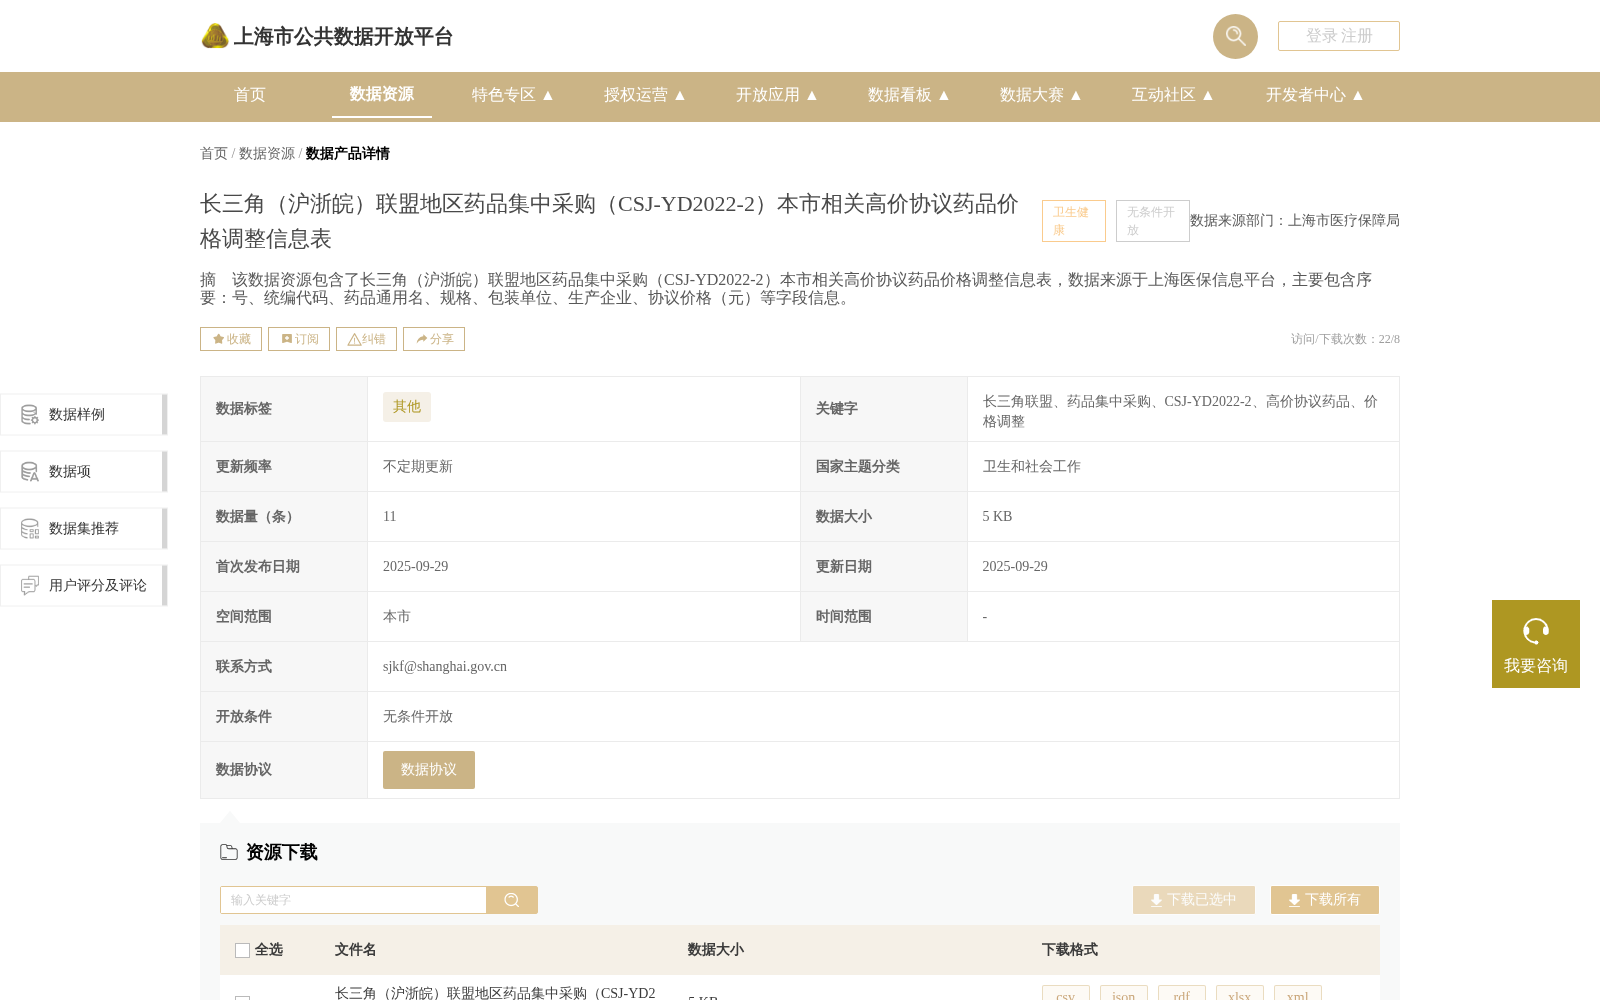Click the 下载格式 column header
This screenshot has height=1000, width=1600.
[1070, 950]
